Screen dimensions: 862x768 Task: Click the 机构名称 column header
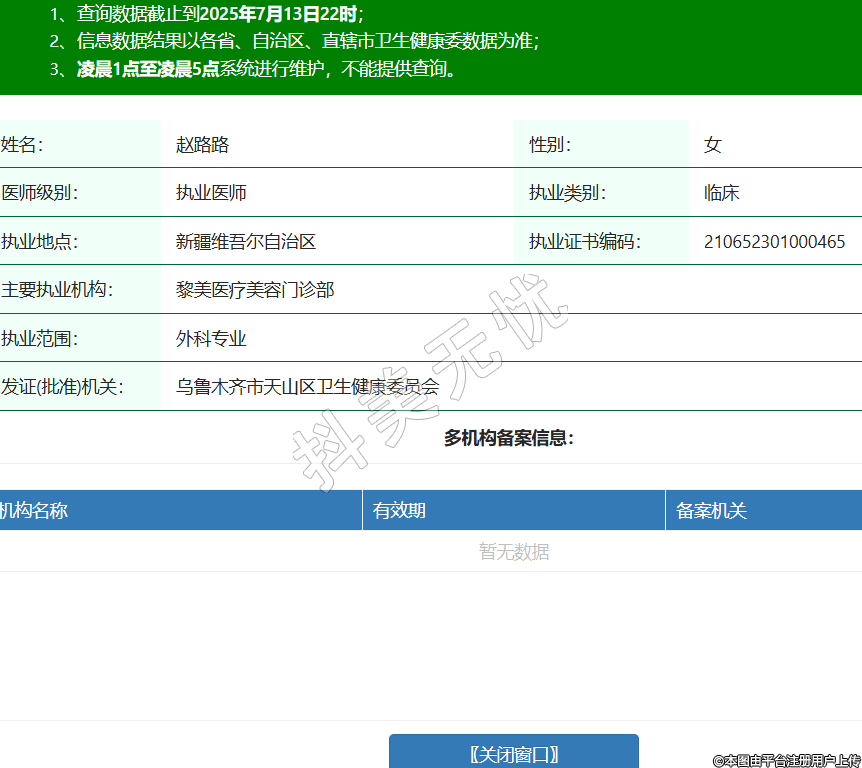34,511
